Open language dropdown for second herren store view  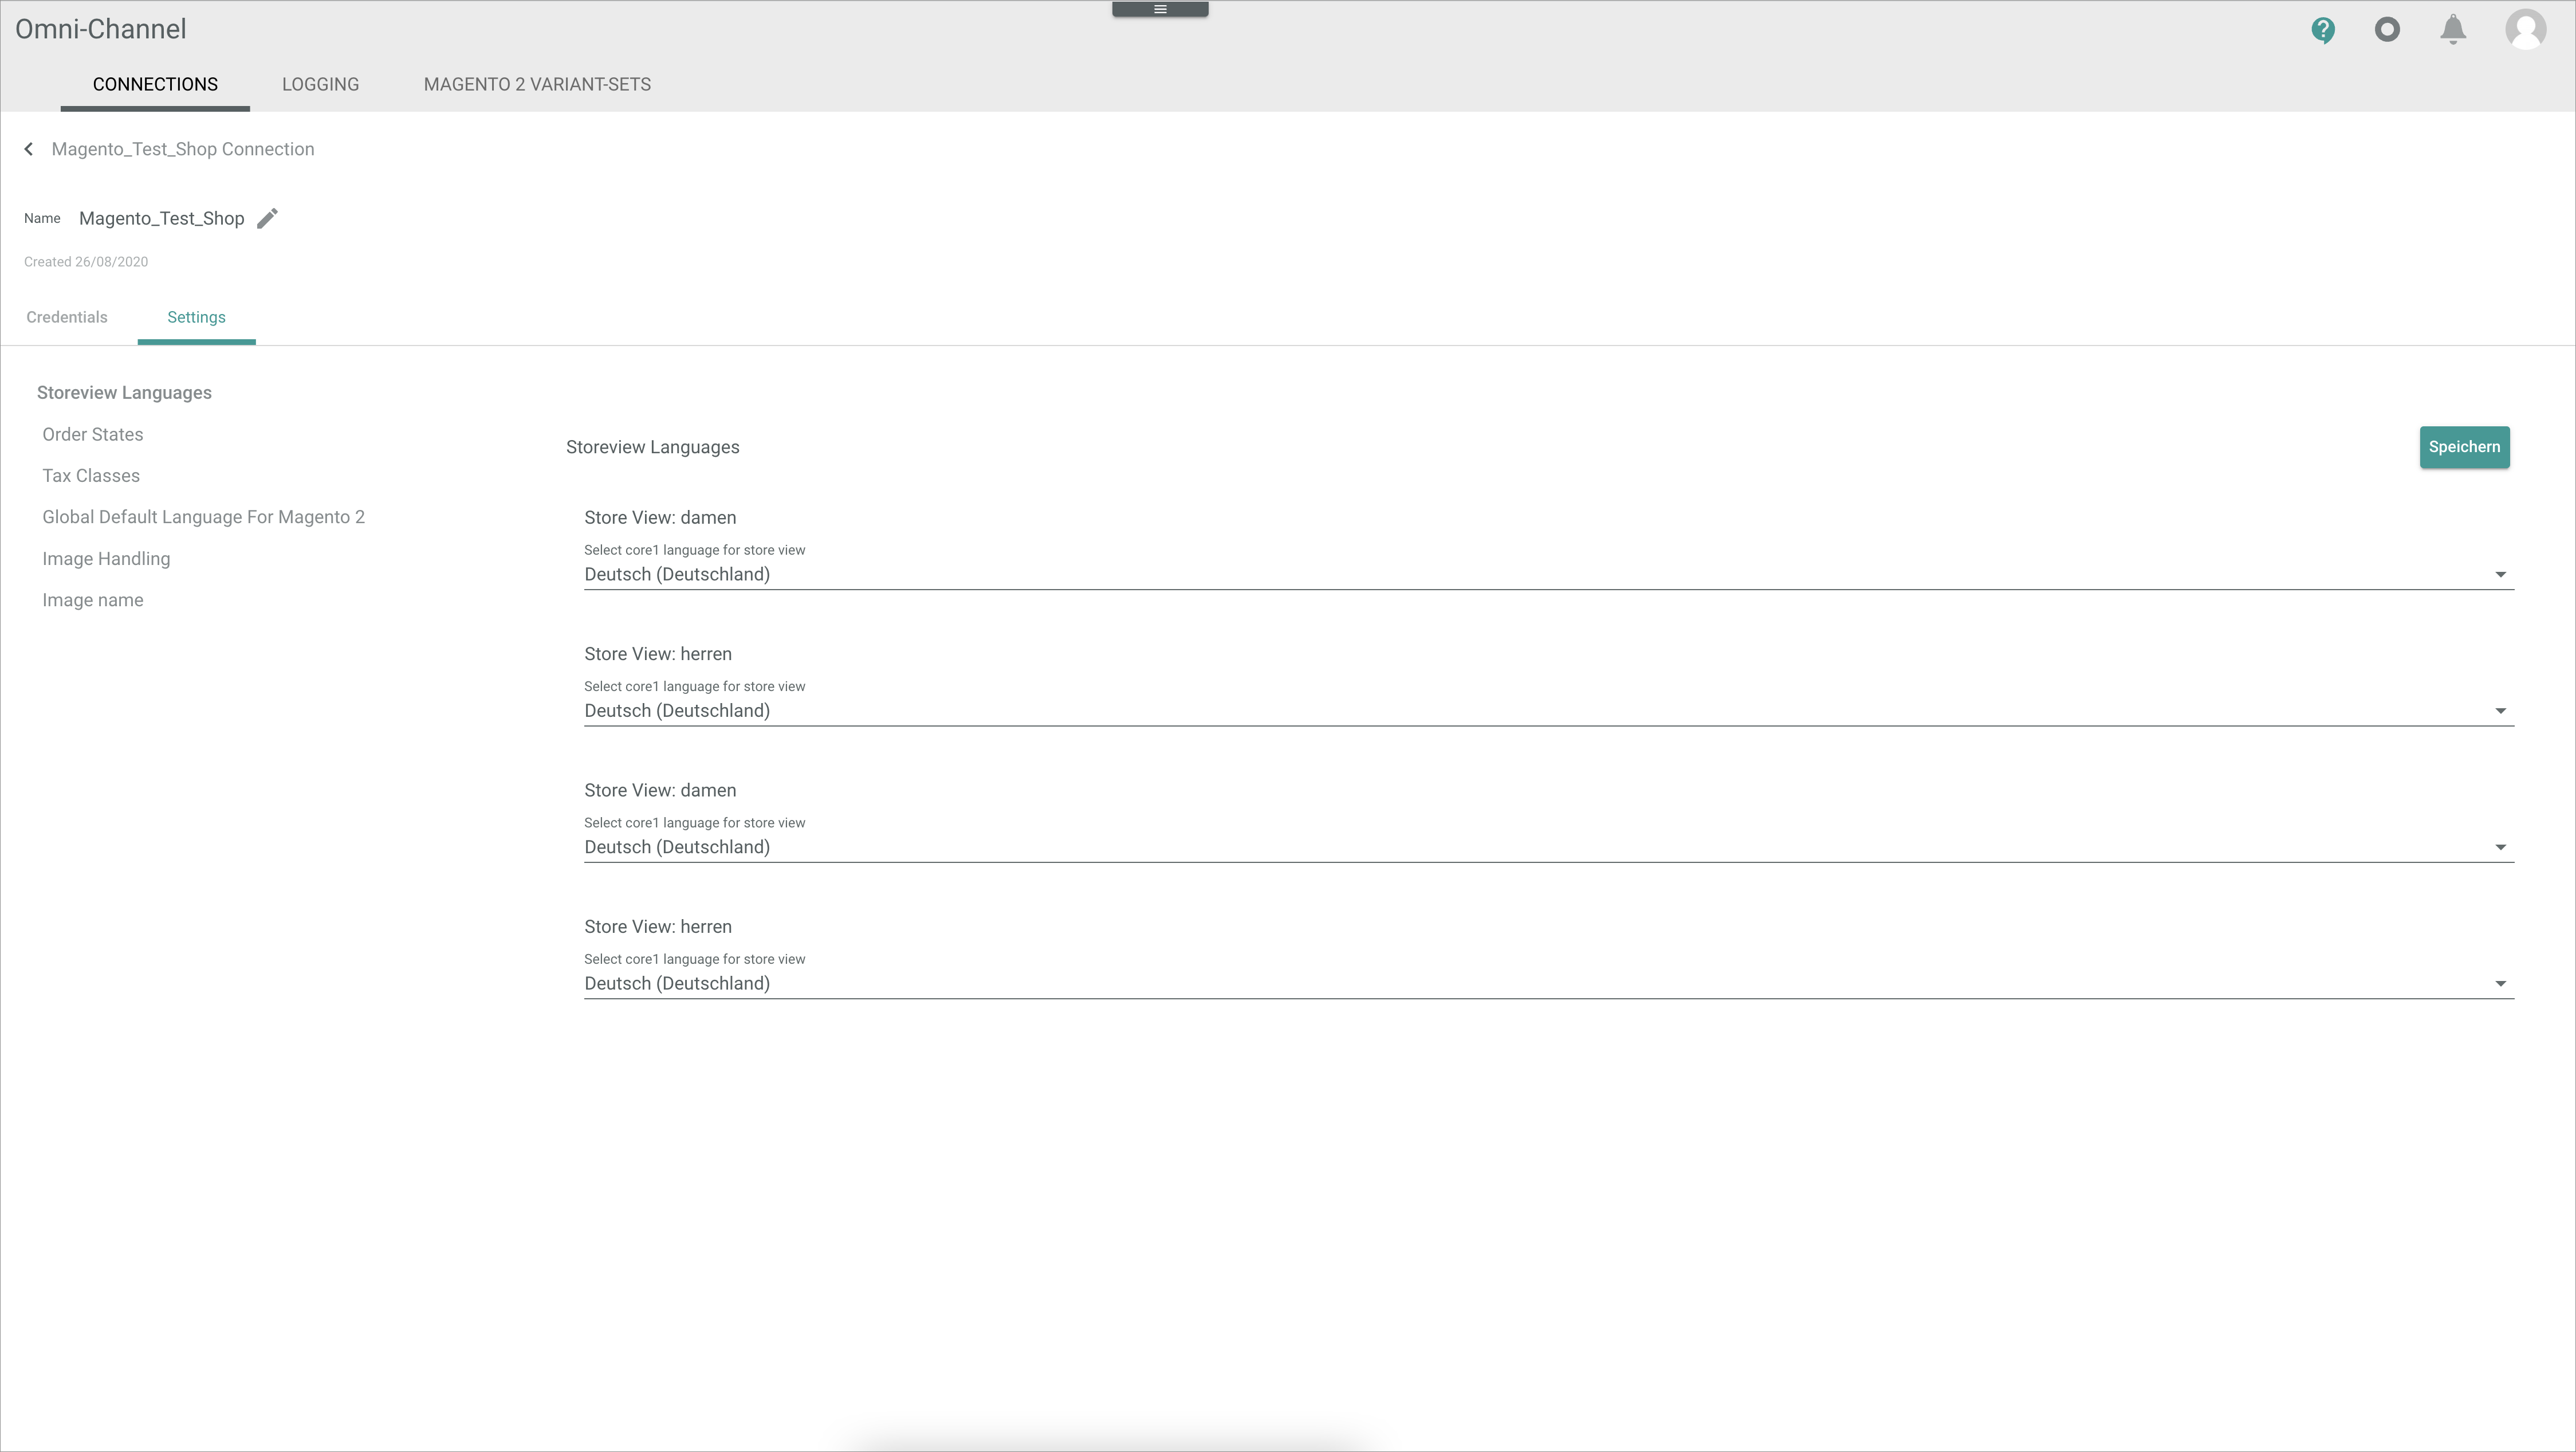click(x=1548, y=984)
